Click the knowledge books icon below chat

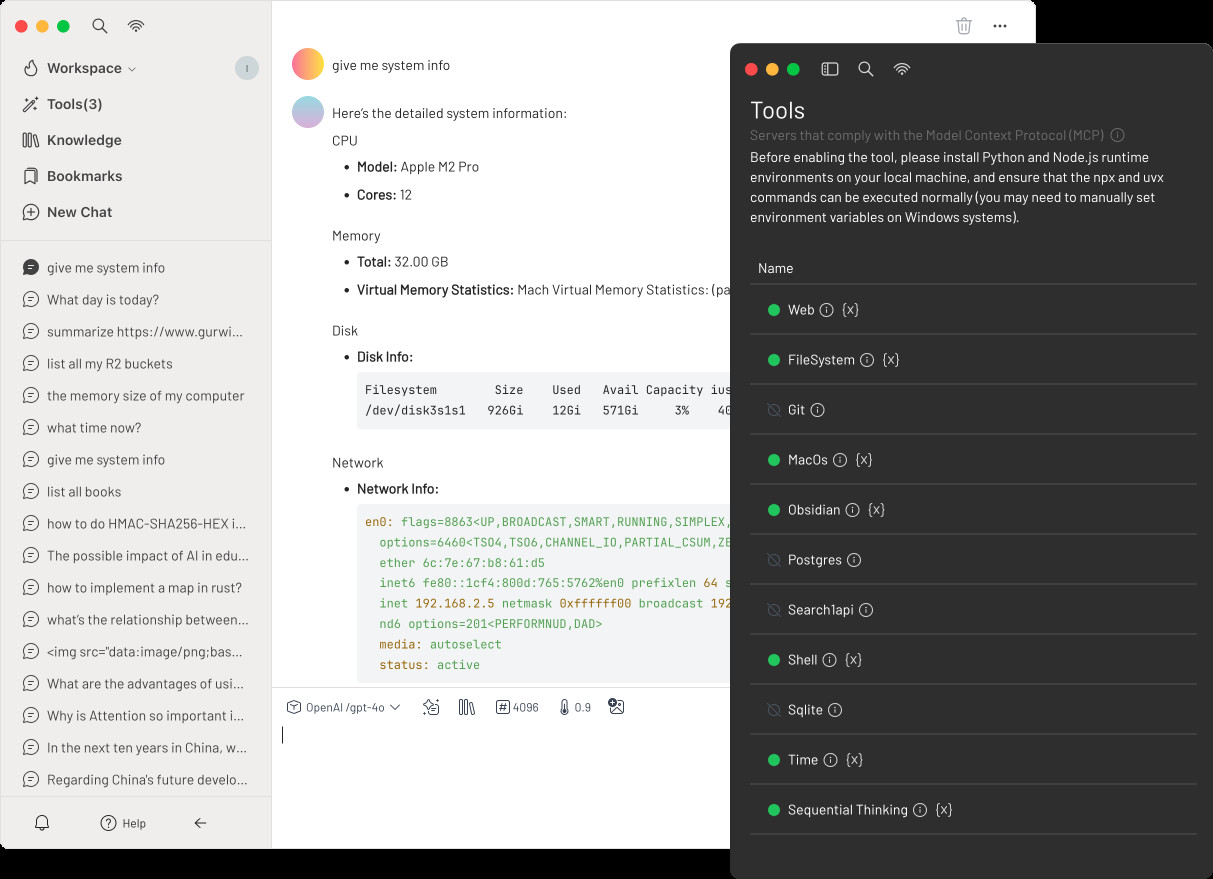click(467, 707)
